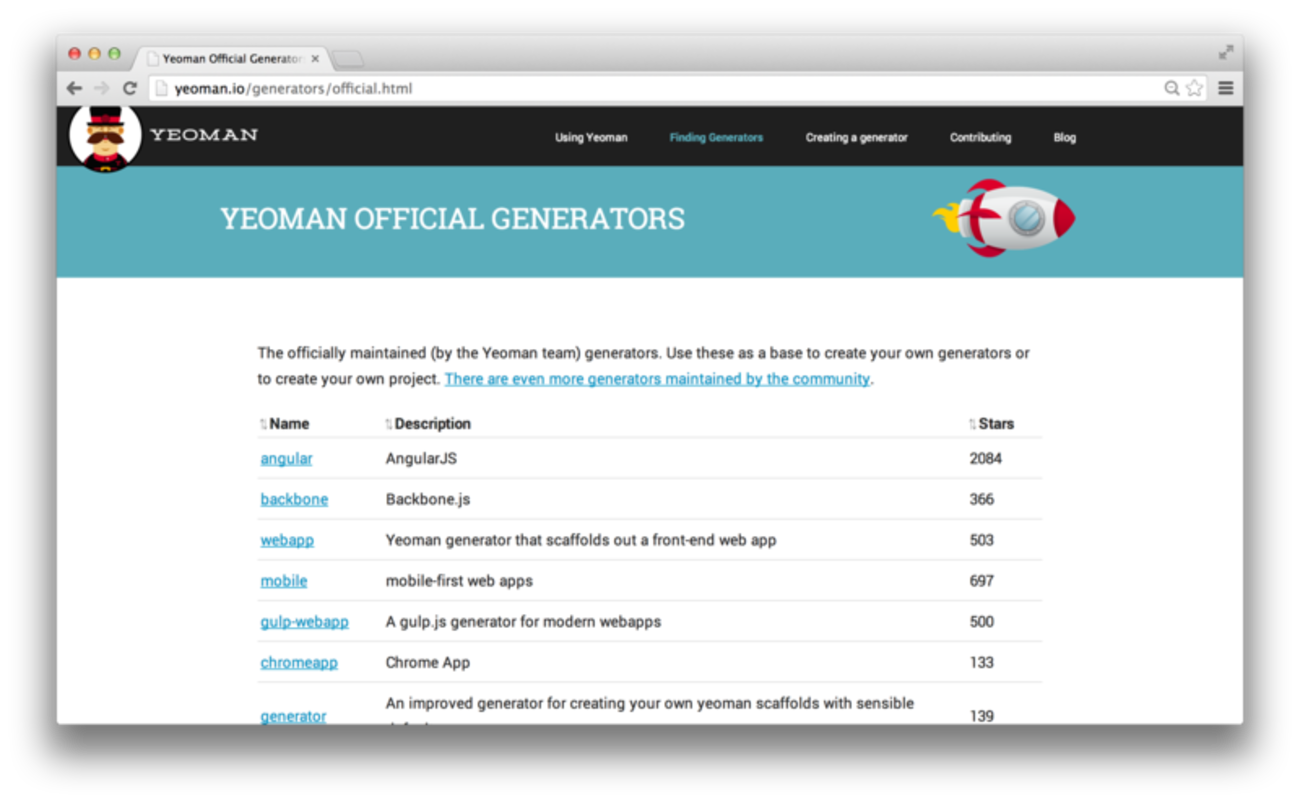Open a new browser tab
Viewport: 1300px width, 803px height.
click(x=347, y=59)
